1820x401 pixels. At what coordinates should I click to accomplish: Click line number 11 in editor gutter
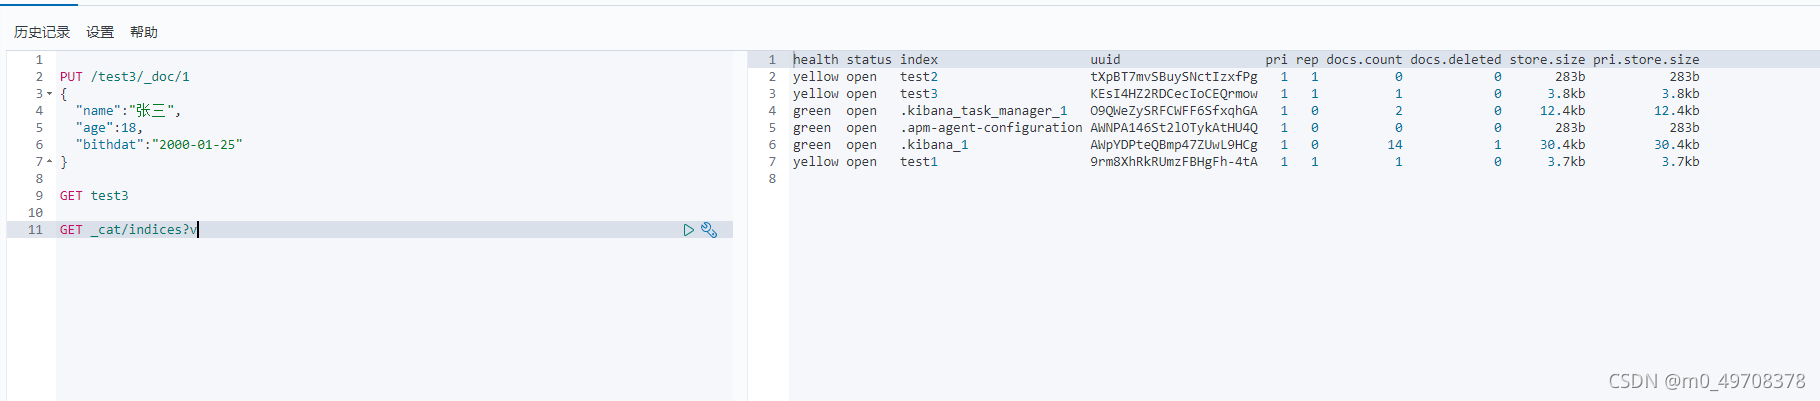[35, 230]
